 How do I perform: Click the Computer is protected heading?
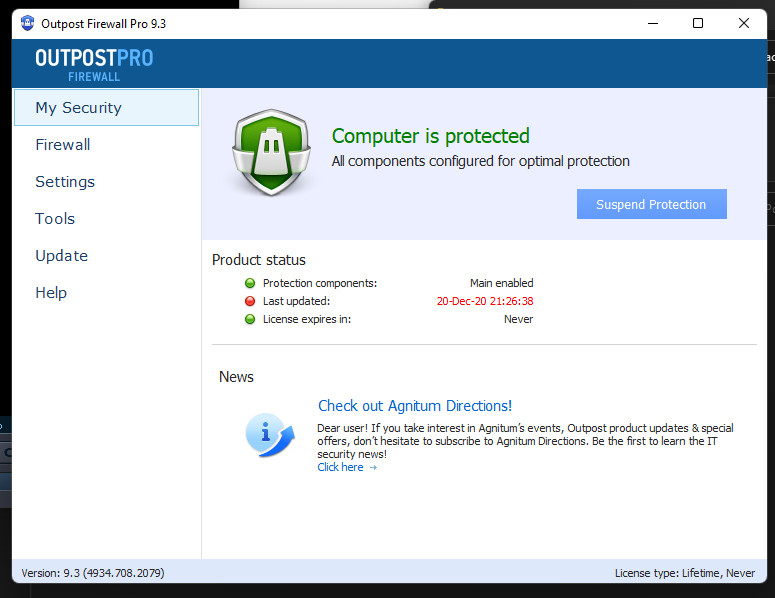pyautogui.click(x=431, y=136)
